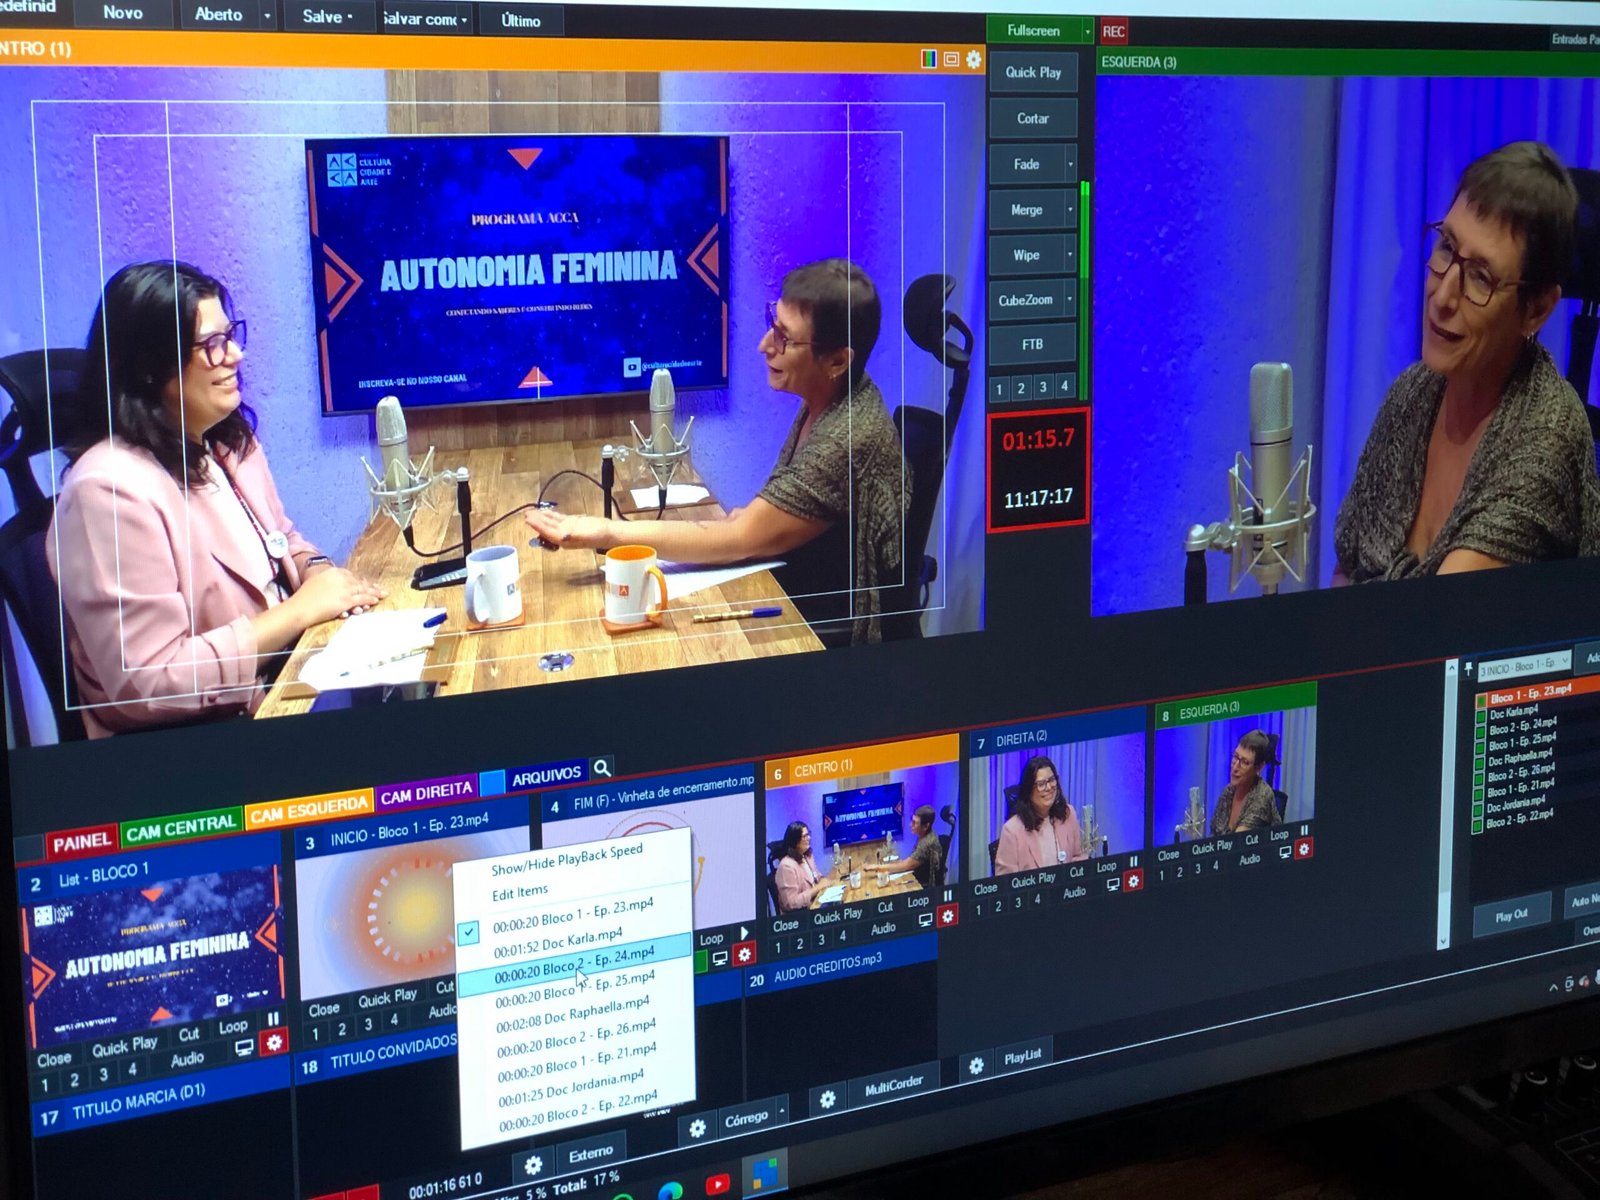Viewport: 1600px width, 1200px height.
Task: Open settings gear for List - BLOCO 1 input
Action: coord(273,1042)
